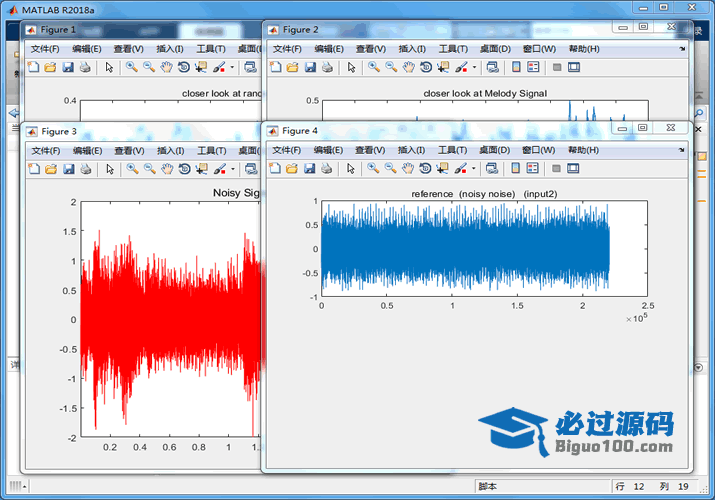Viewport: 715px width, 500px height.
Task: Click the Zoom Out tool in Figure 2
Action: (x=391, y=68)
